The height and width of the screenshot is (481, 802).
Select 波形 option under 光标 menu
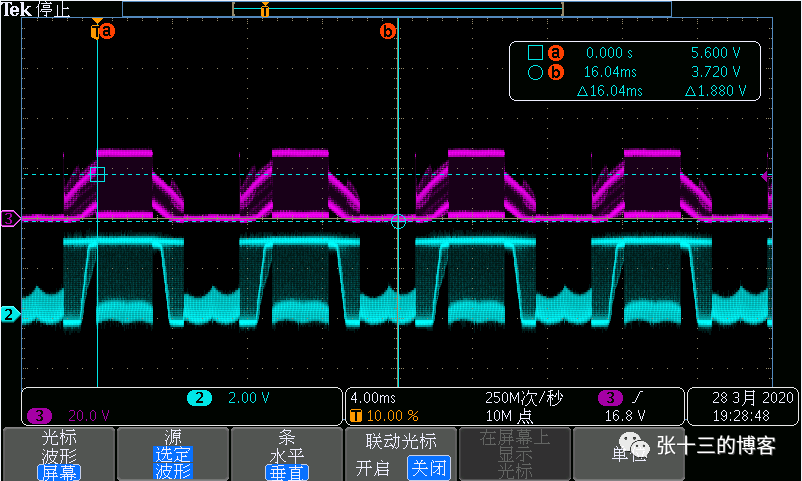(59, 455)
